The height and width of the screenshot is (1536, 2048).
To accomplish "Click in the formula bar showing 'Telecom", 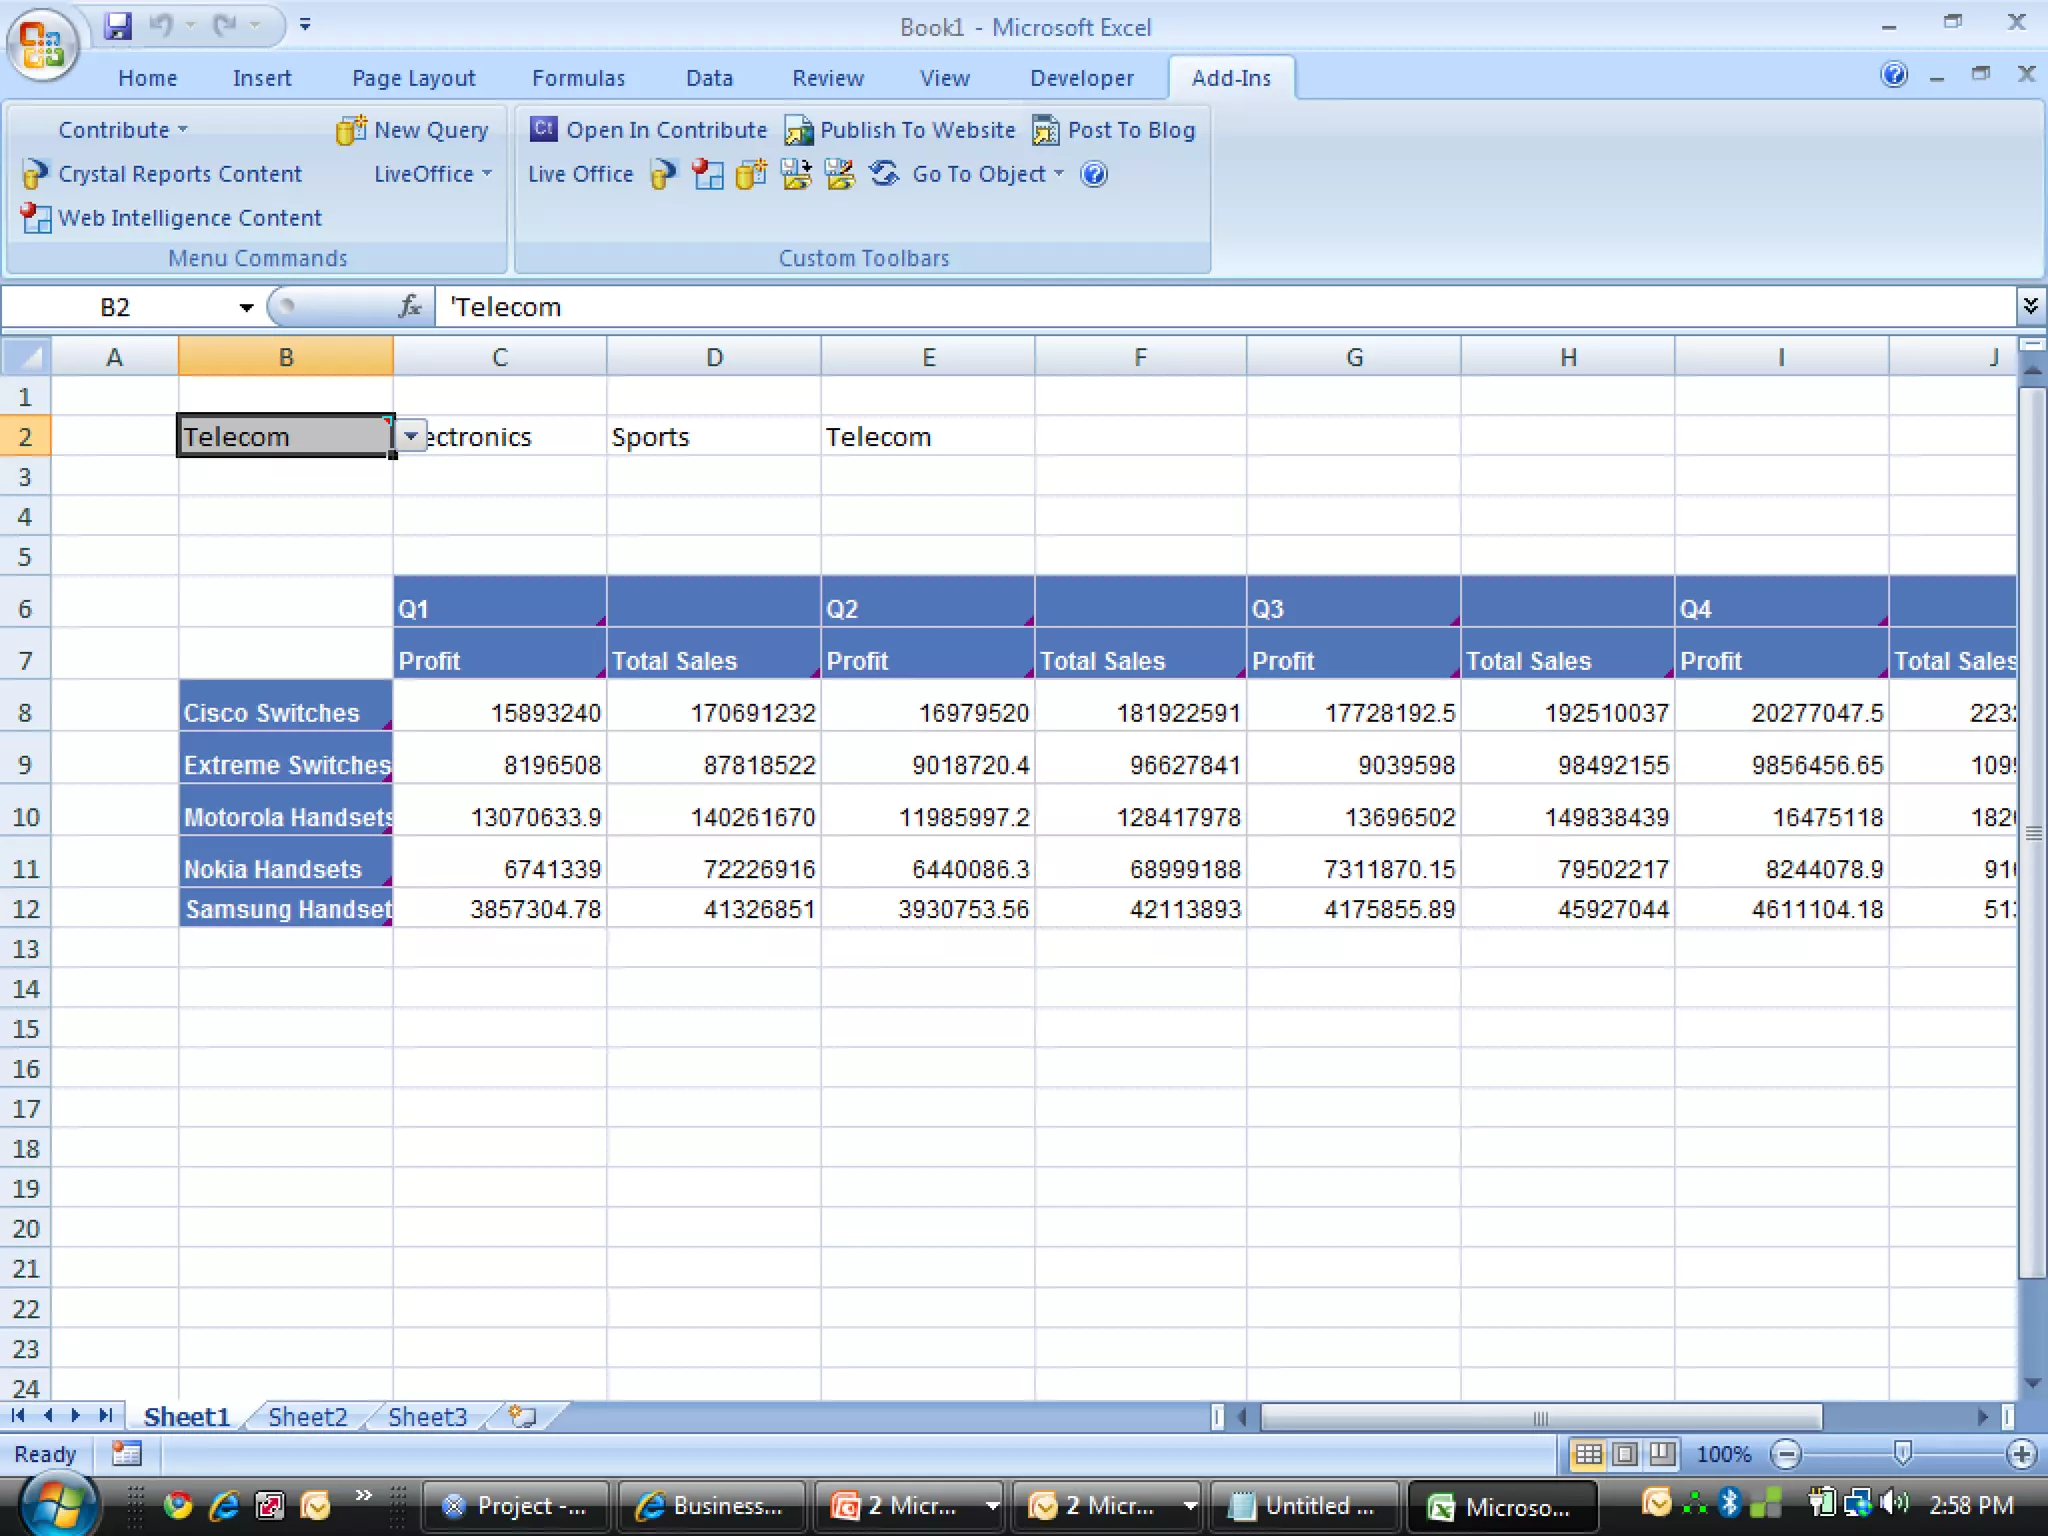I will point(1224,307).
